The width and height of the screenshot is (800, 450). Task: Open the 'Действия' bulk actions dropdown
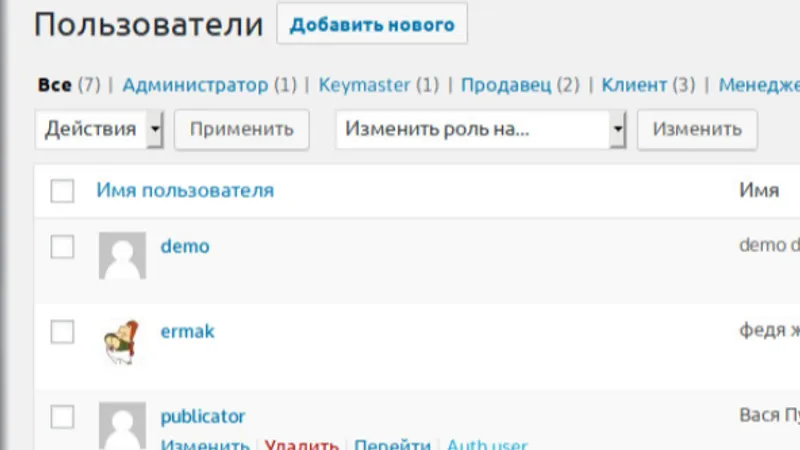click(99, 129)
